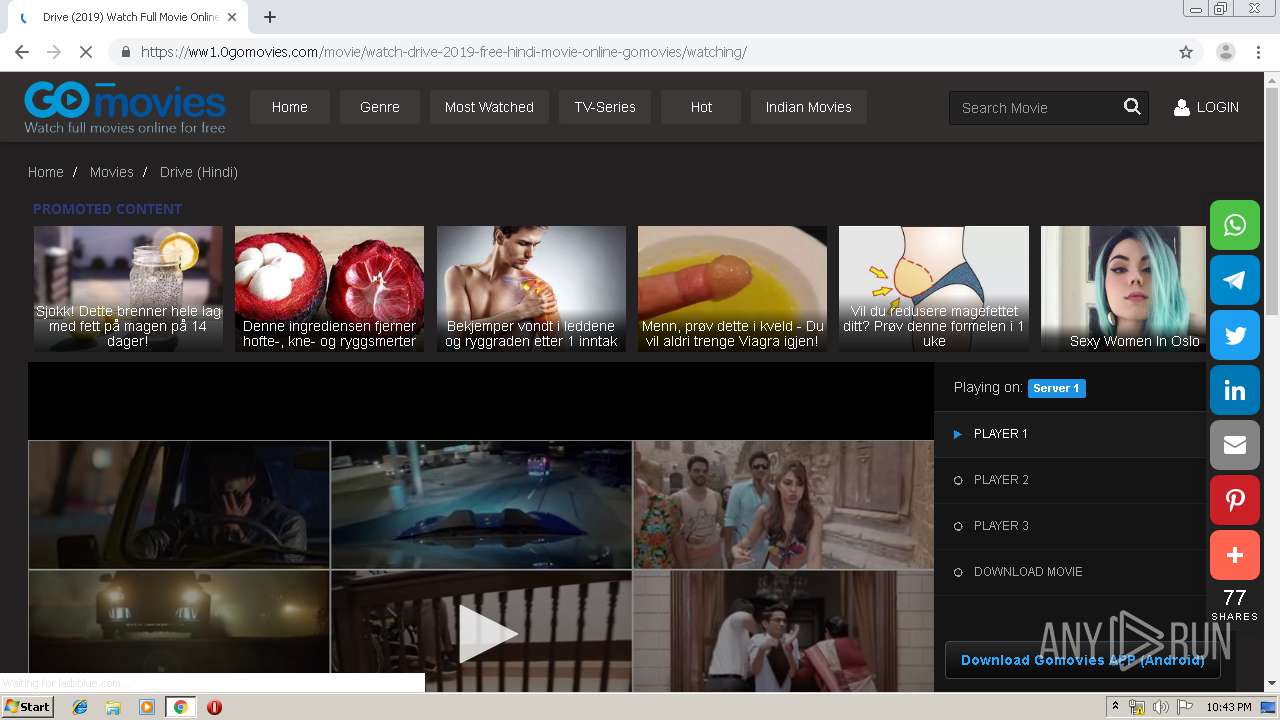Open lemon water fat-burning ad
Viewport: 1280px width, 720px height.
point(128,289)
